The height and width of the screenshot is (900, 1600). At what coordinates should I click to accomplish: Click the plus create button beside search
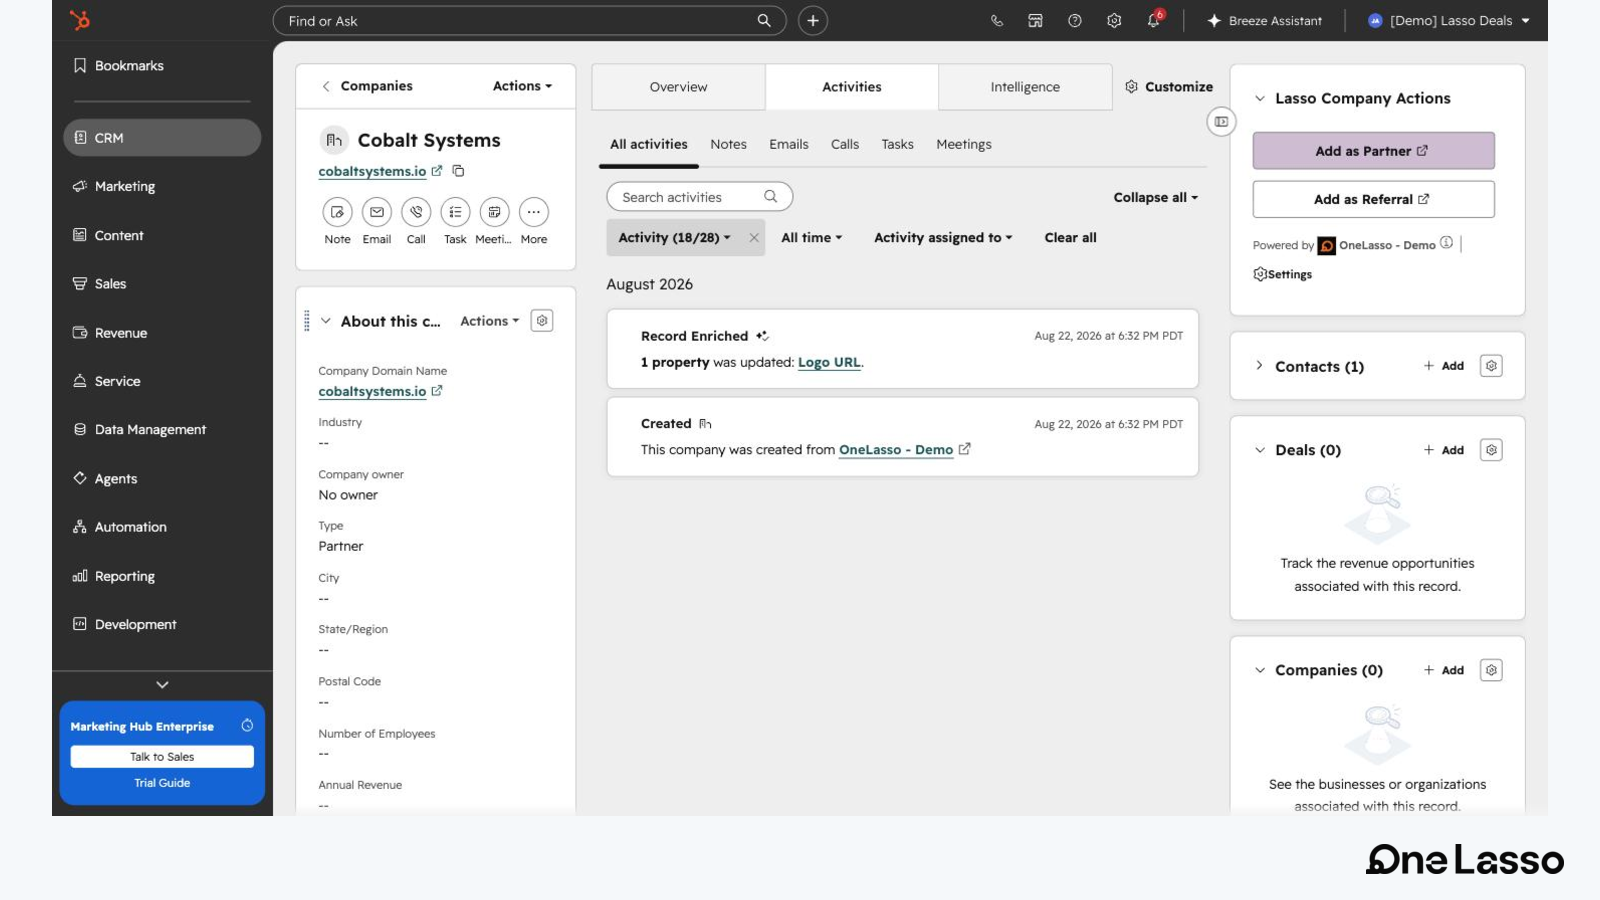813,21
